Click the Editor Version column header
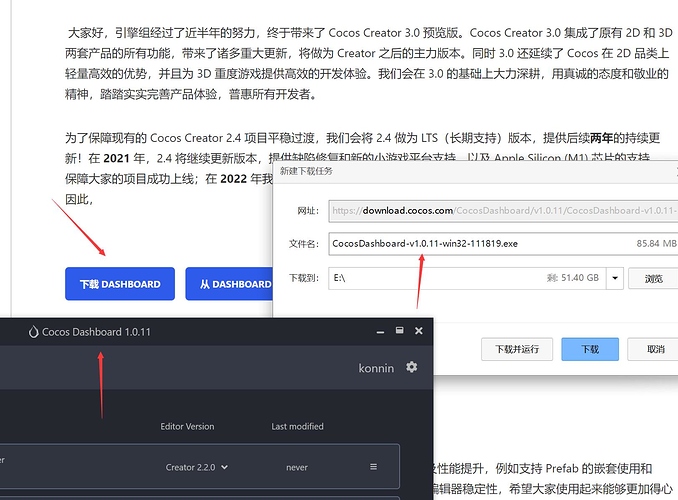This screenshot has width=678, height=500. [x=187, y=426]
